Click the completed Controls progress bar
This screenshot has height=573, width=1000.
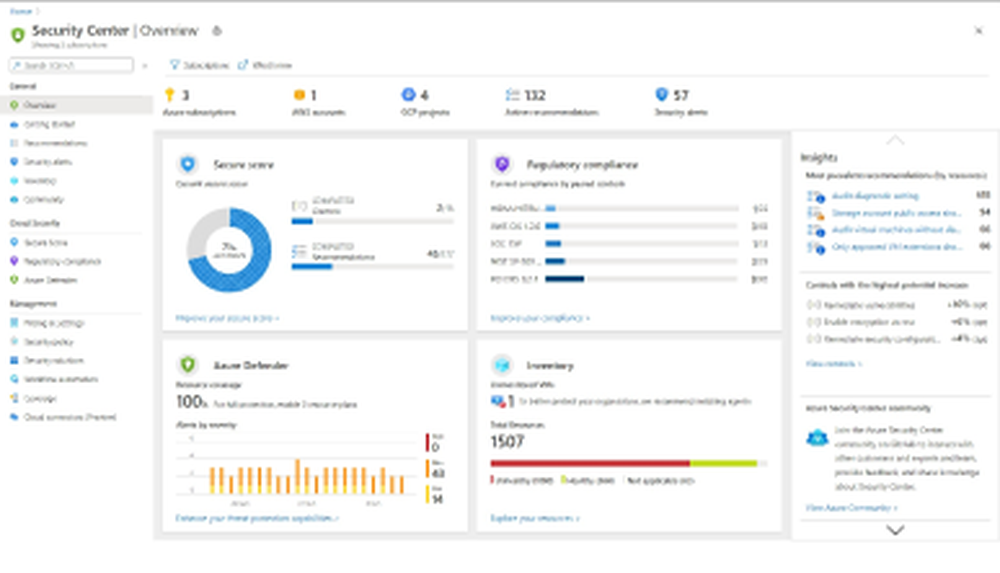(x=372, y=221)
